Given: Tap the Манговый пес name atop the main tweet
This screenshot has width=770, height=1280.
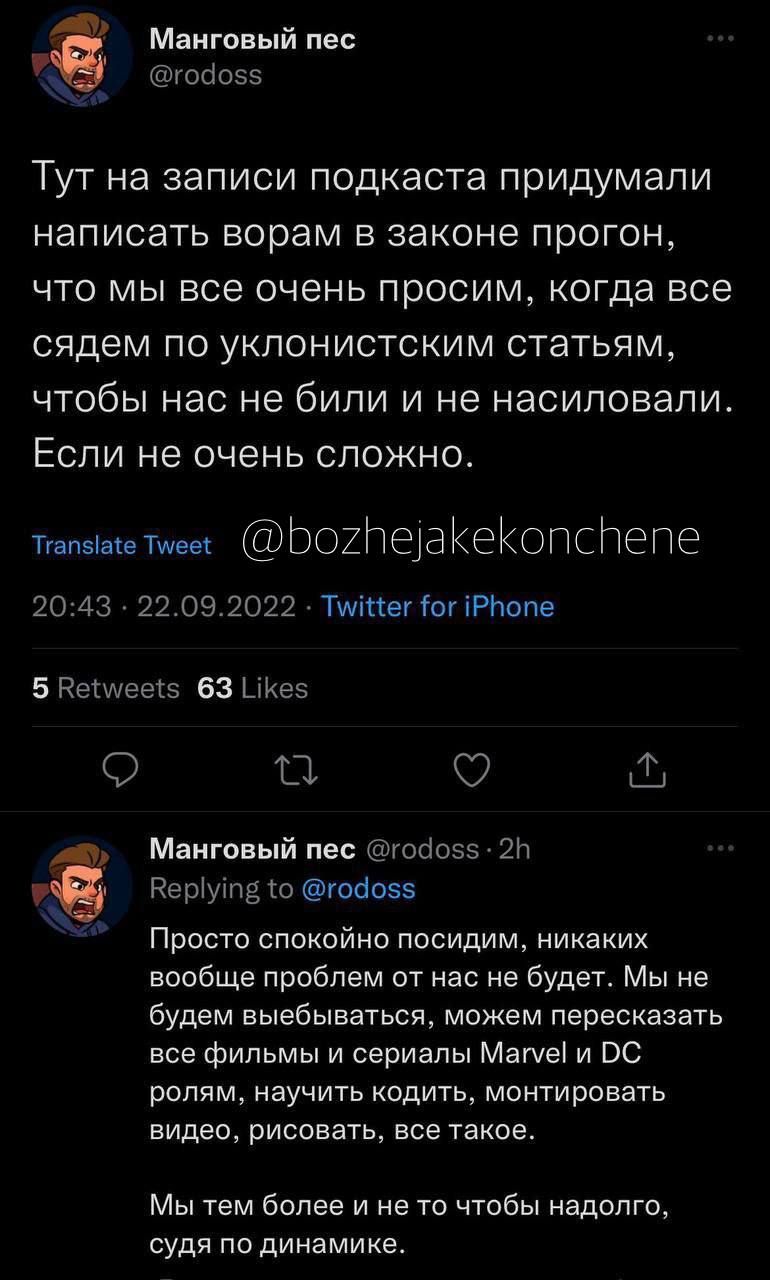Looking at the screenshot, I should 252,39.
